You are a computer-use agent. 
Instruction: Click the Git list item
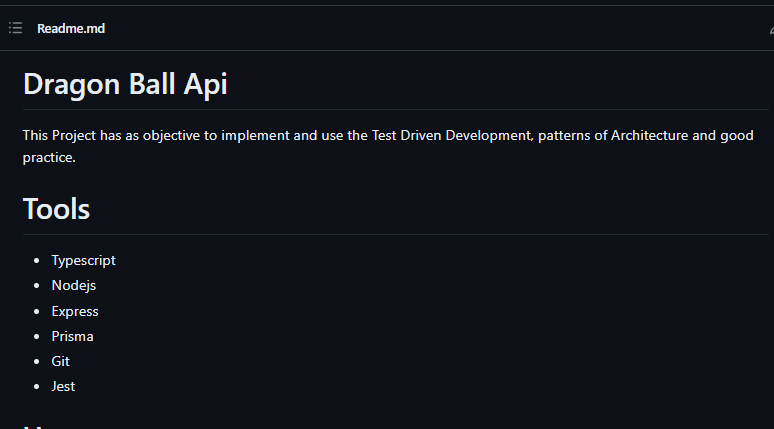tap(60, 361)
